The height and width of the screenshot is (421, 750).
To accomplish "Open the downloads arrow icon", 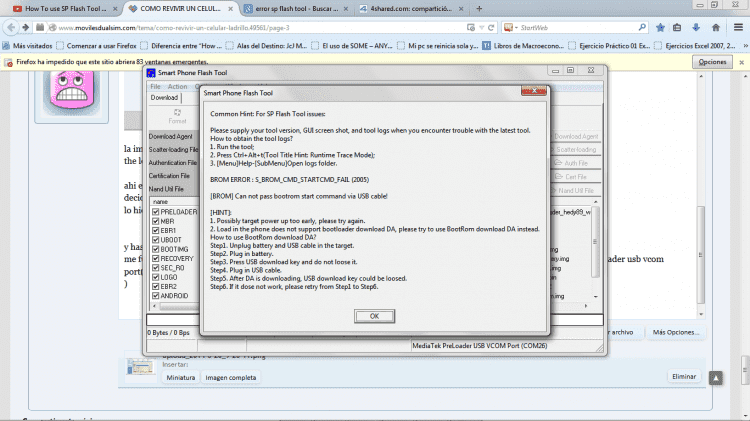I will pyautogui.click(x=696, y=28).
